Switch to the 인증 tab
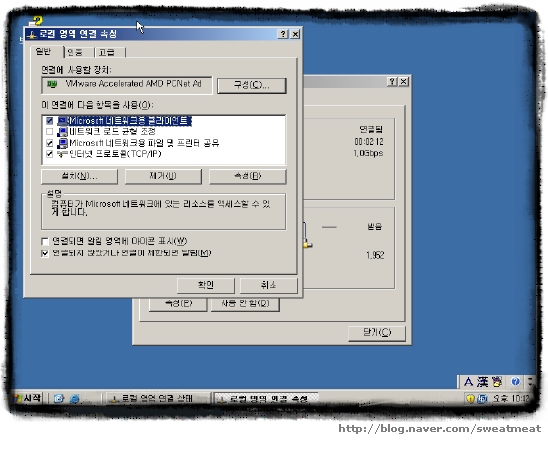548x450 pixels. 77,52
